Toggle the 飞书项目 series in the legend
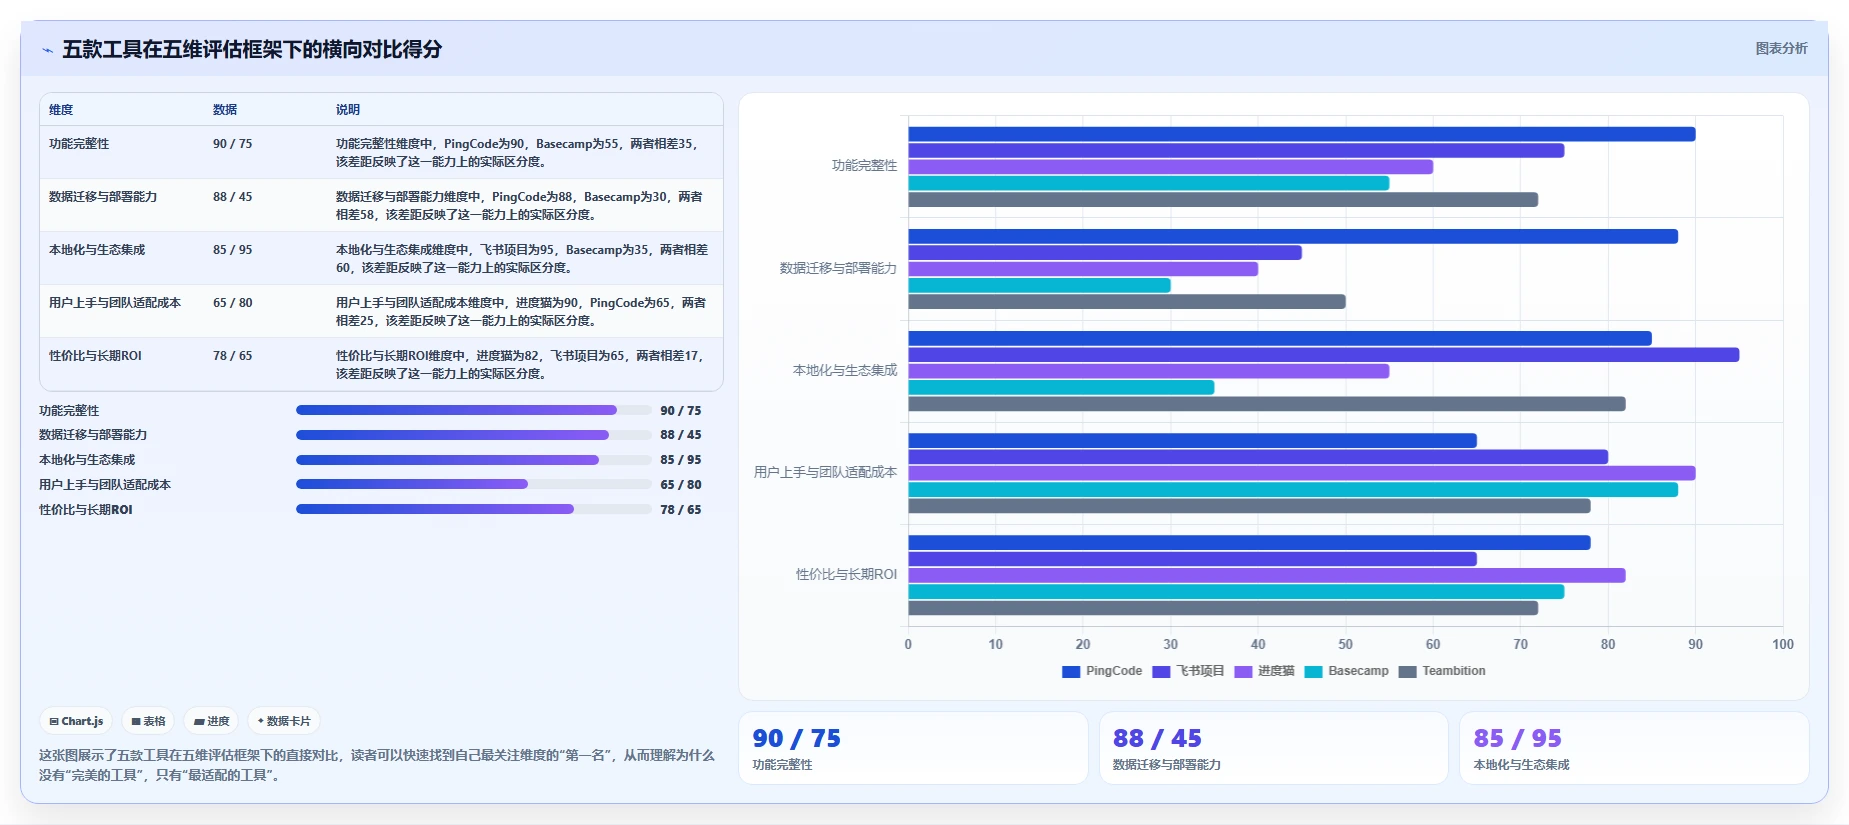Viewport: 1849px width, 825px height. click(x=1188, y=671)
